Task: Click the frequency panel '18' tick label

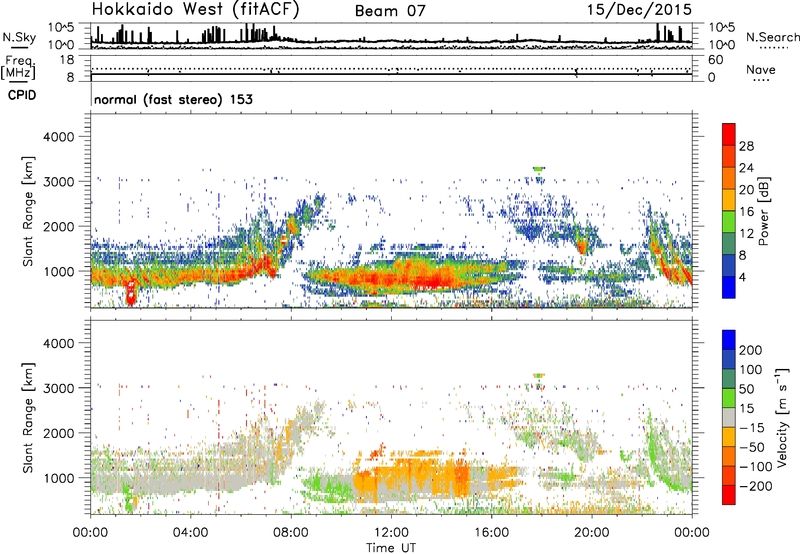Action: (x=68, y=60)
